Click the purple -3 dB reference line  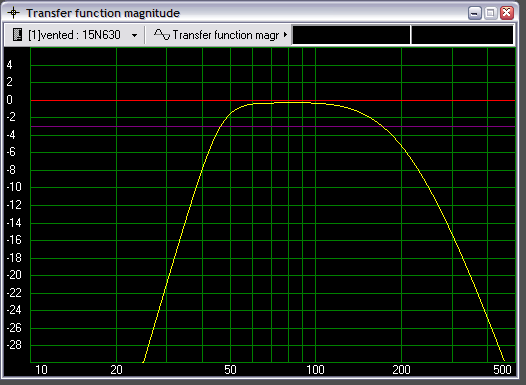click(273, 126)
